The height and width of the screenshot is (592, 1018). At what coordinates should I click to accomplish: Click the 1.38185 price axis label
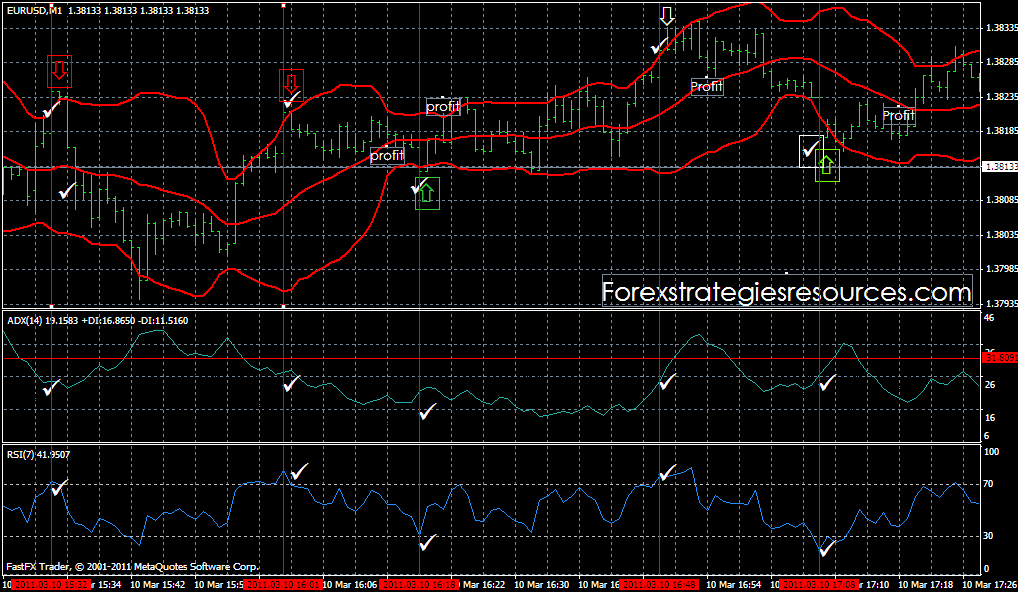pos(1000,130)
